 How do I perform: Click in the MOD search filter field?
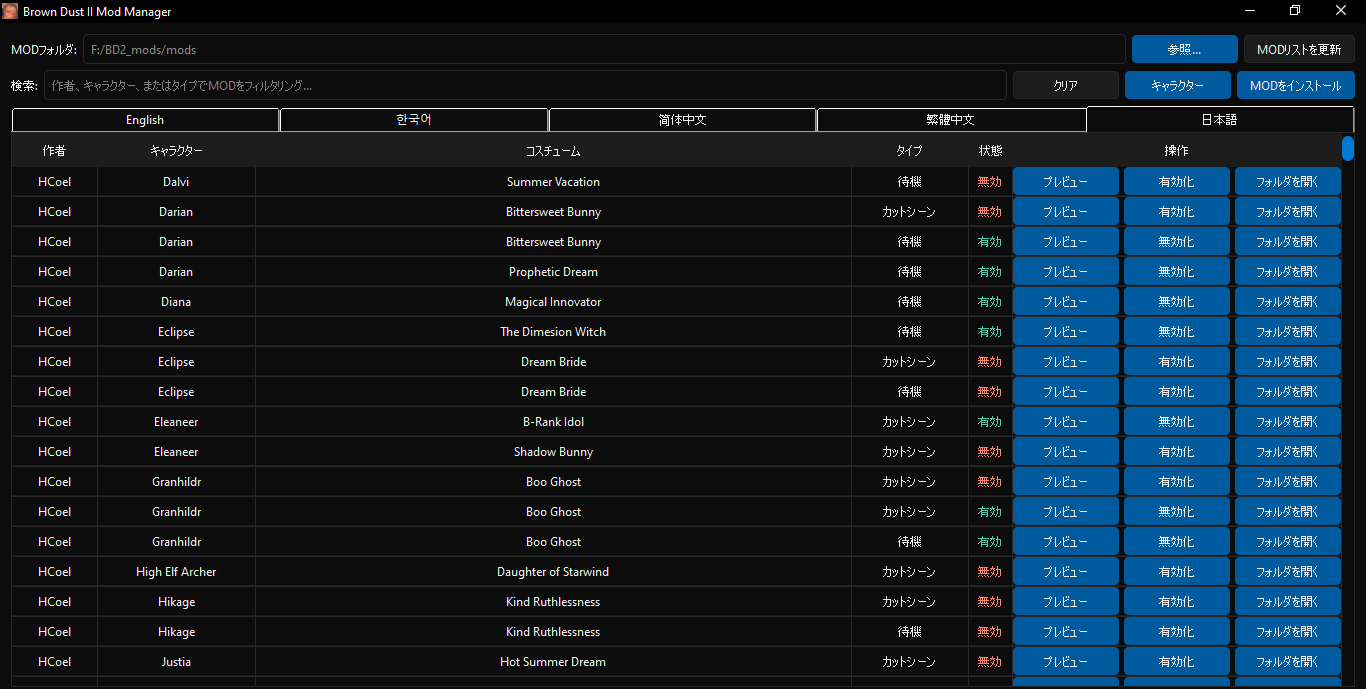(x=525, y=85)
